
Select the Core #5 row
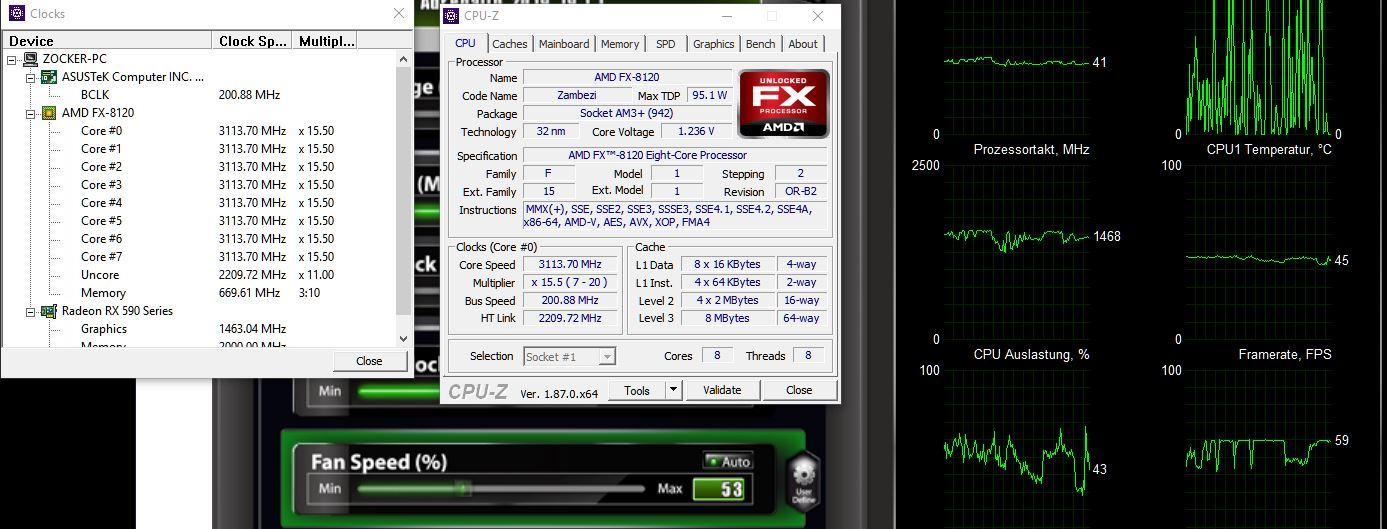tap(200, 221)
